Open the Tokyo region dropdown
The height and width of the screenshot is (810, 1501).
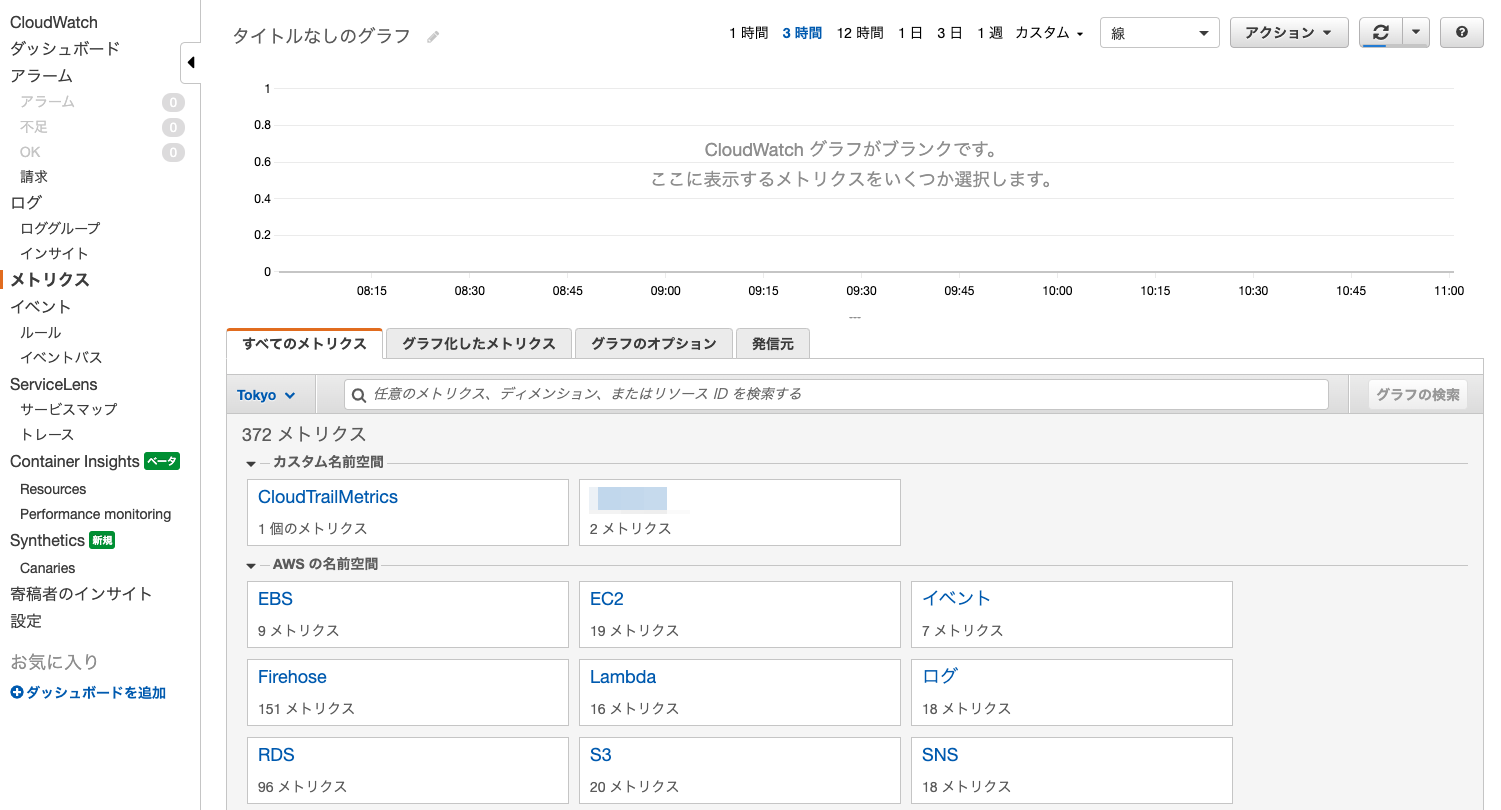coord(268,394)
